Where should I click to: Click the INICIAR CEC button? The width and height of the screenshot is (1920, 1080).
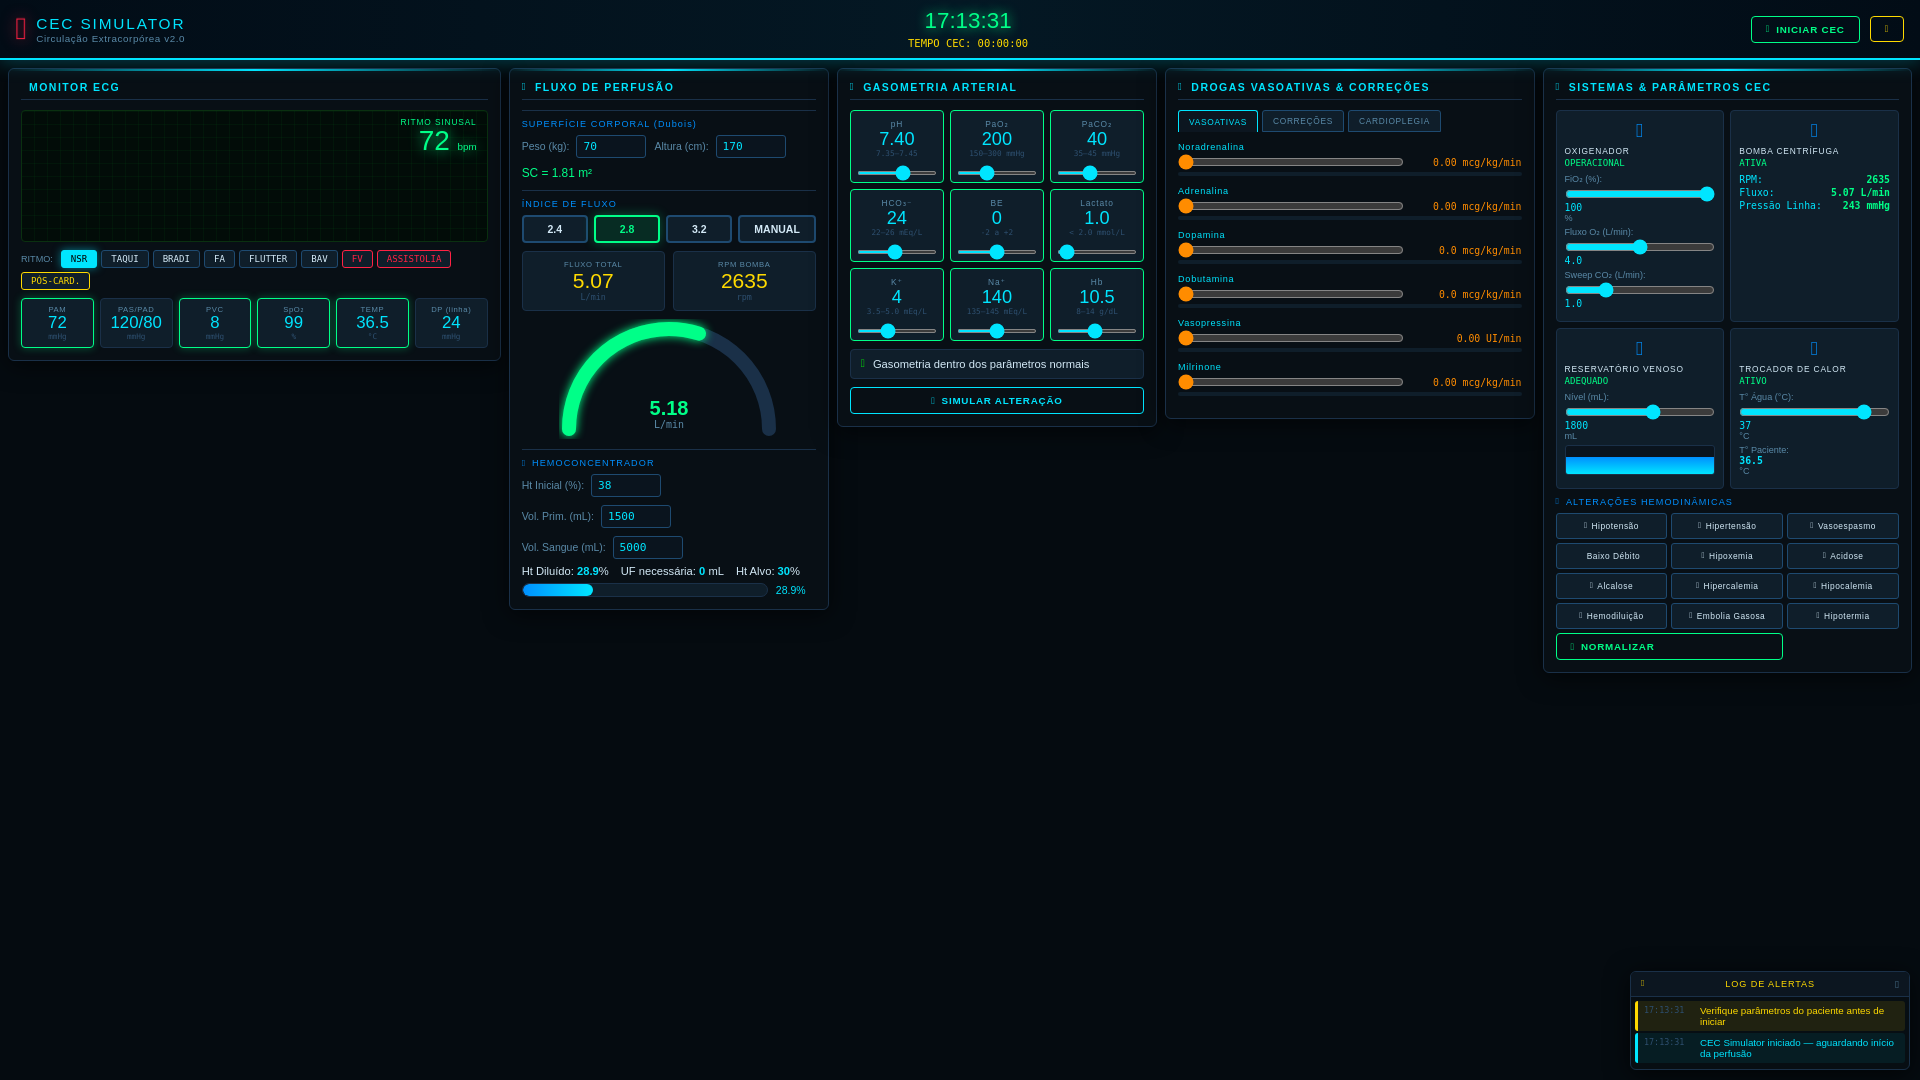(1805, 29)
